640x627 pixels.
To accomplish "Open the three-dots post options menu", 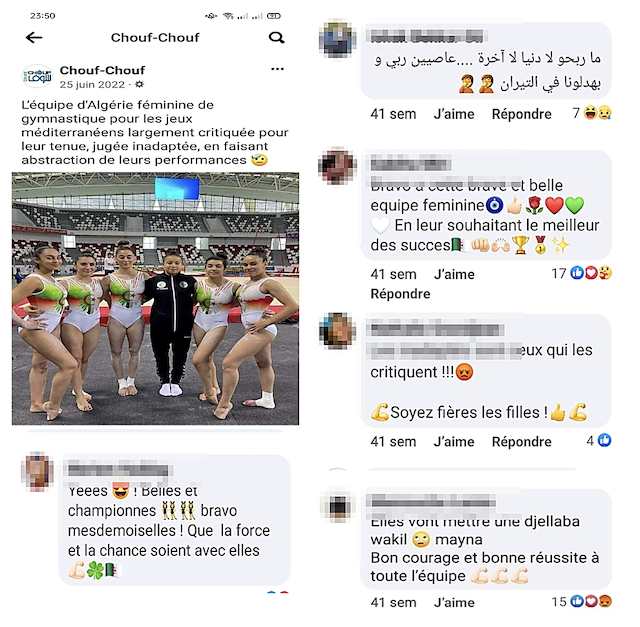I will coord(277,69).
